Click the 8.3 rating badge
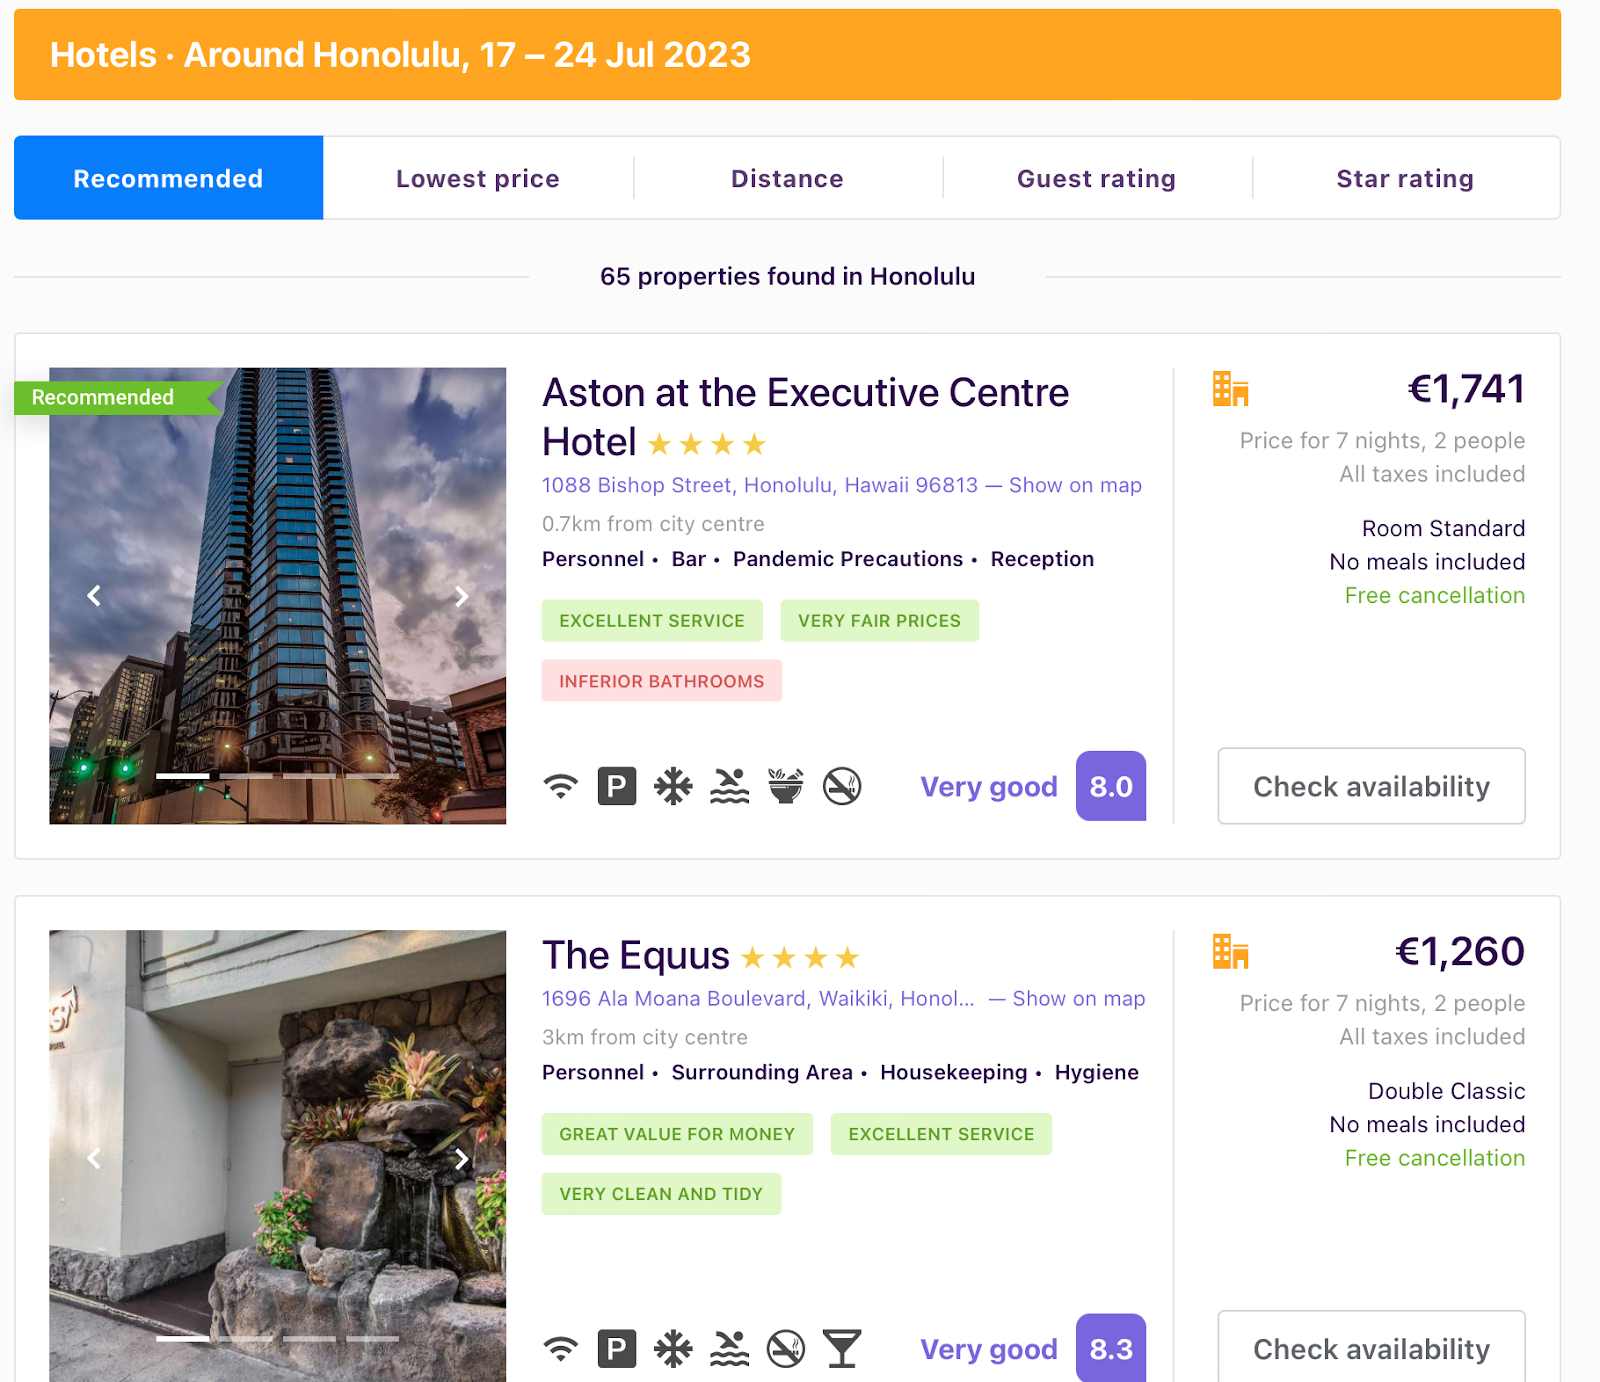 (1111, 1348)
